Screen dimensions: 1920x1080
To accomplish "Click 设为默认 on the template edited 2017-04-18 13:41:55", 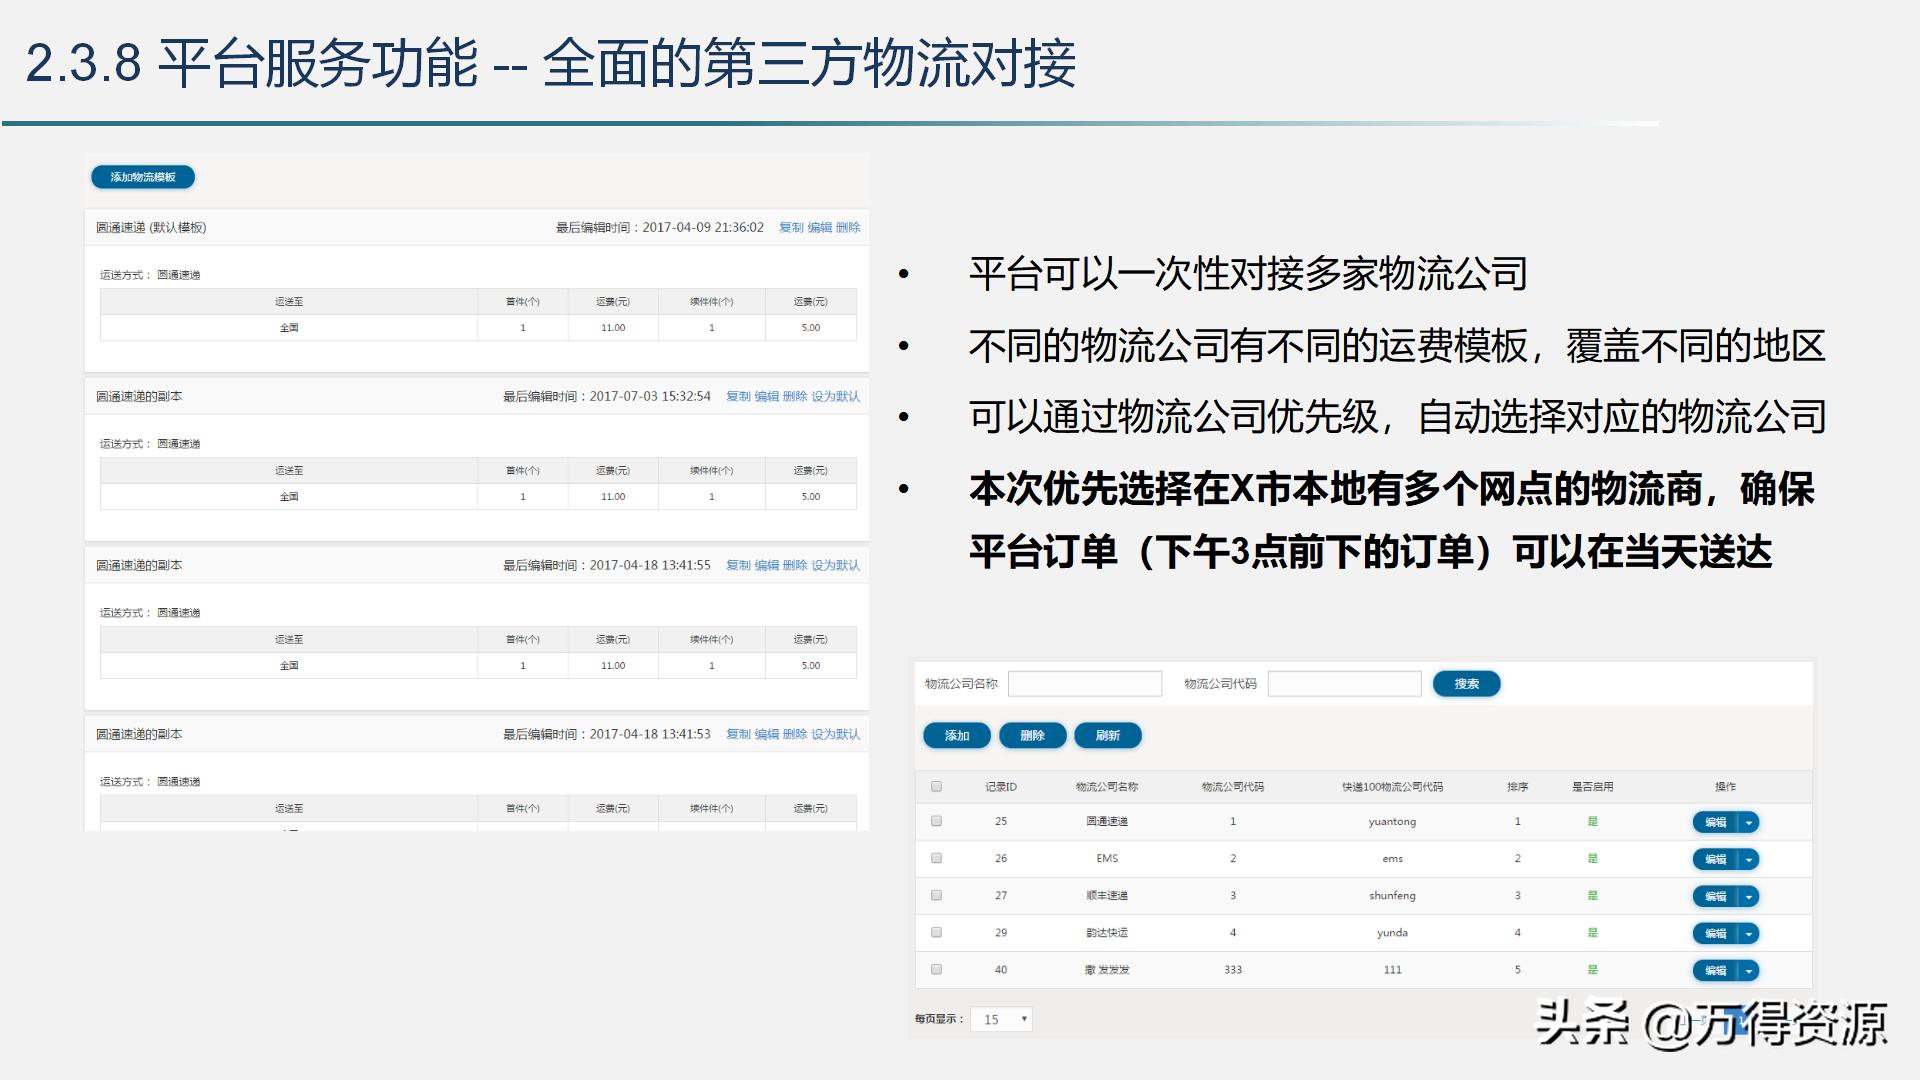I will pyautogui.click(x=837, y=564).
